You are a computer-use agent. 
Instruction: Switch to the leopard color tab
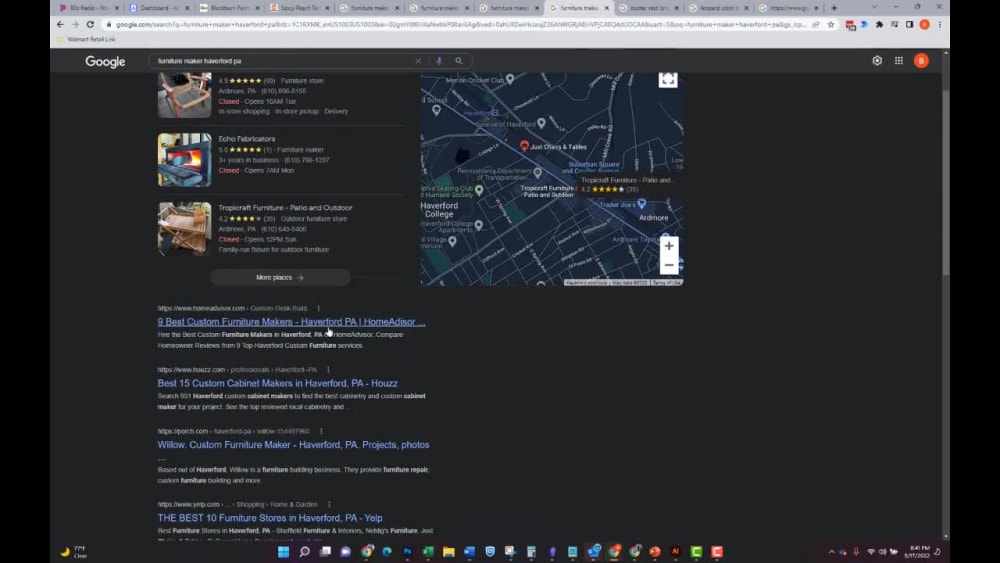(x=719, y=8)
